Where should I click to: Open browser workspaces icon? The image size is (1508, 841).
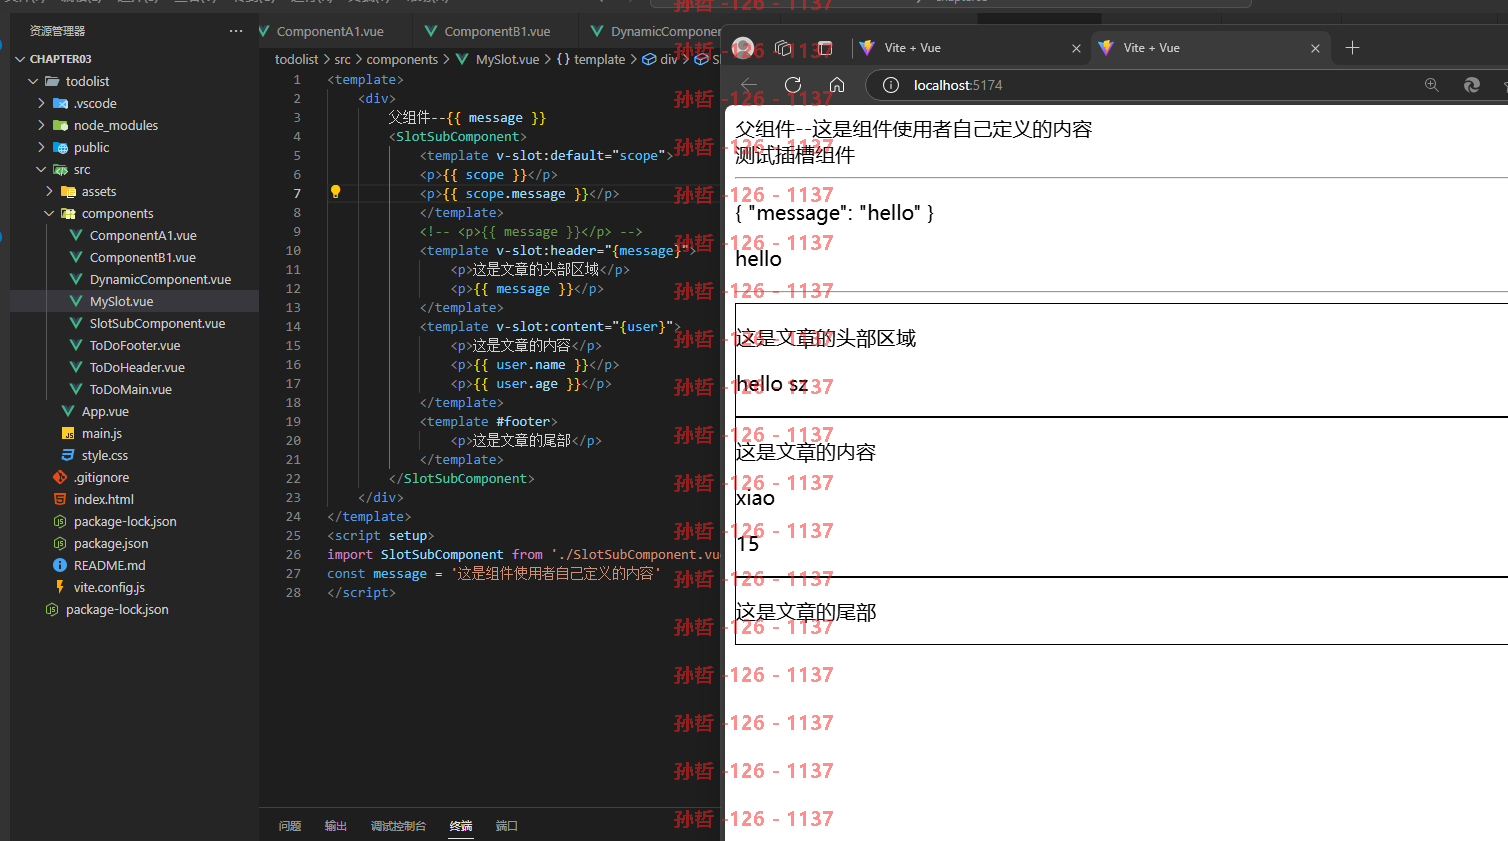click(784, 48)
